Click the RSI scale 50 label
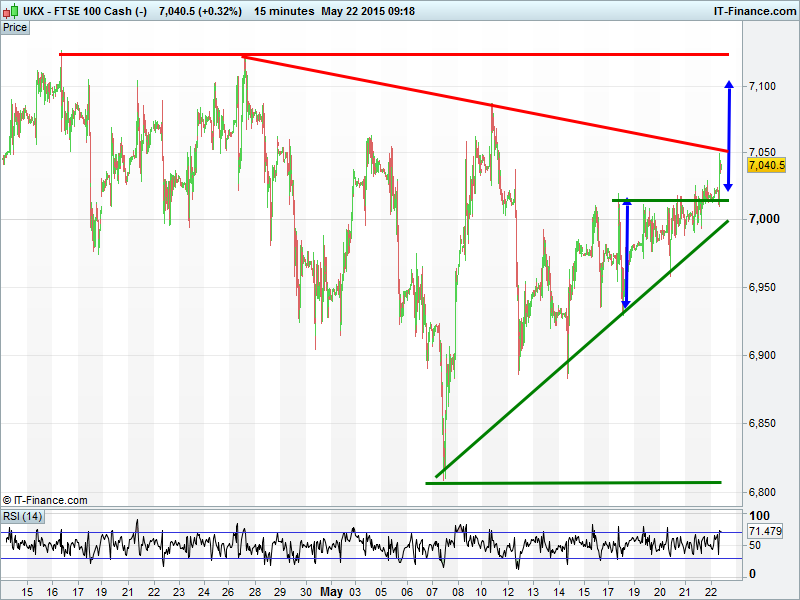 click(x=755, y=545)
